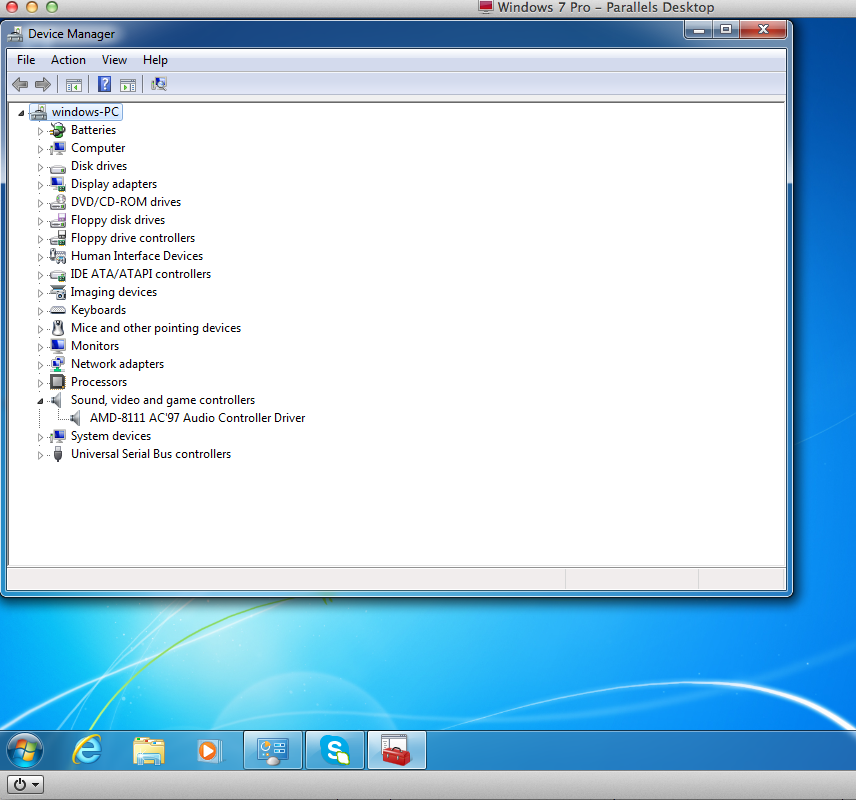Select the Display adapters category icon
856x800 pixels.
coord(57,184)
